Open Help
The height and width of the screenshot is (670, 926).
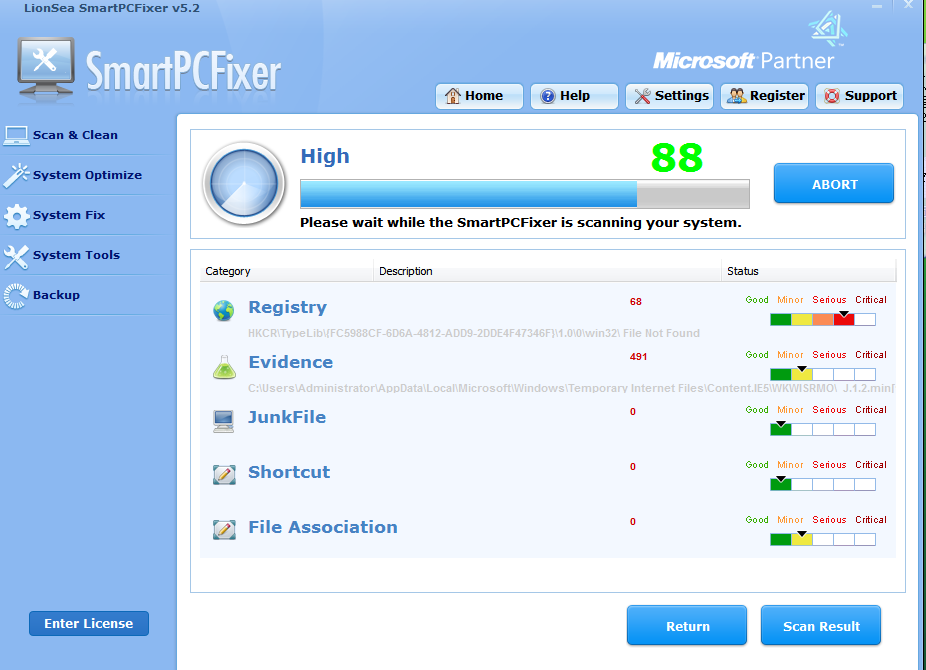click(x=574, y=96)
